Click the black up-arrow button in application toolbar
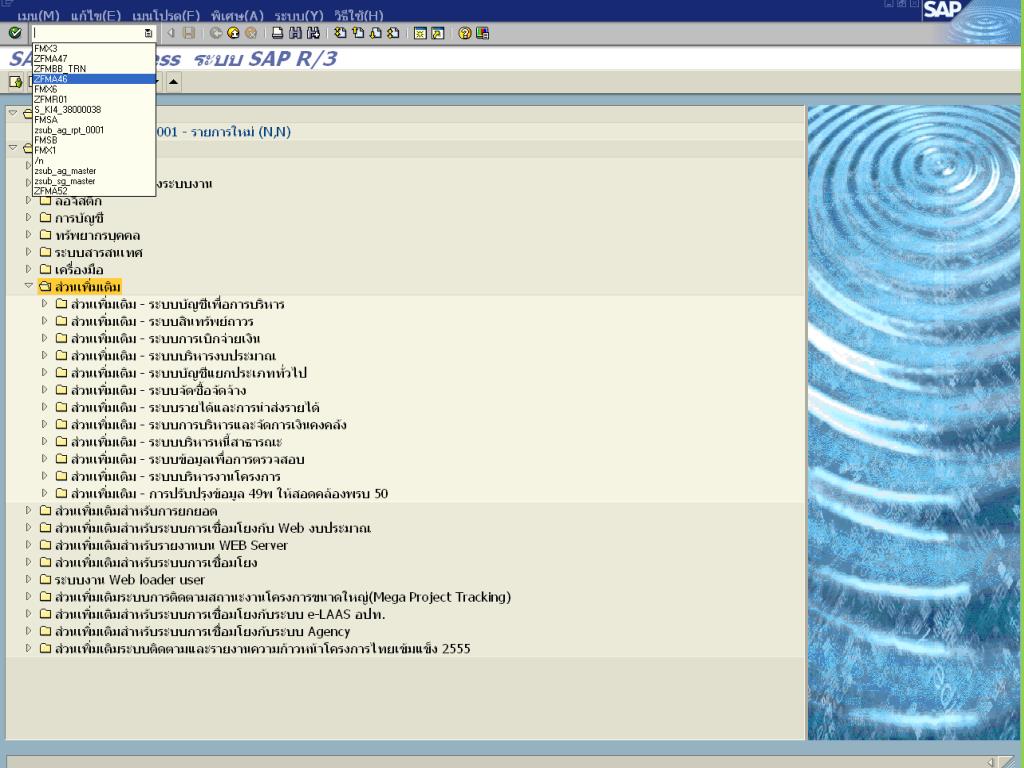Viewport: 1024px width, 768px height. (x=173, y=82)
